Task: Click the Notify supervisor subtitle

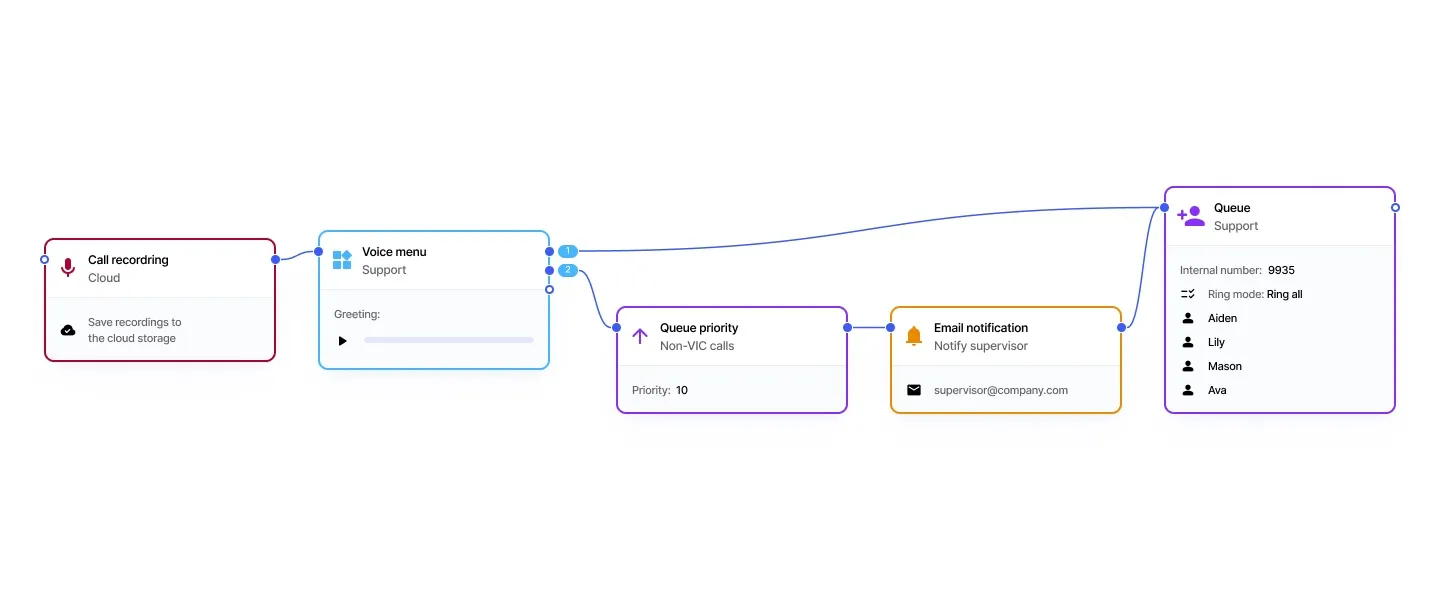Action: [981, 346]
